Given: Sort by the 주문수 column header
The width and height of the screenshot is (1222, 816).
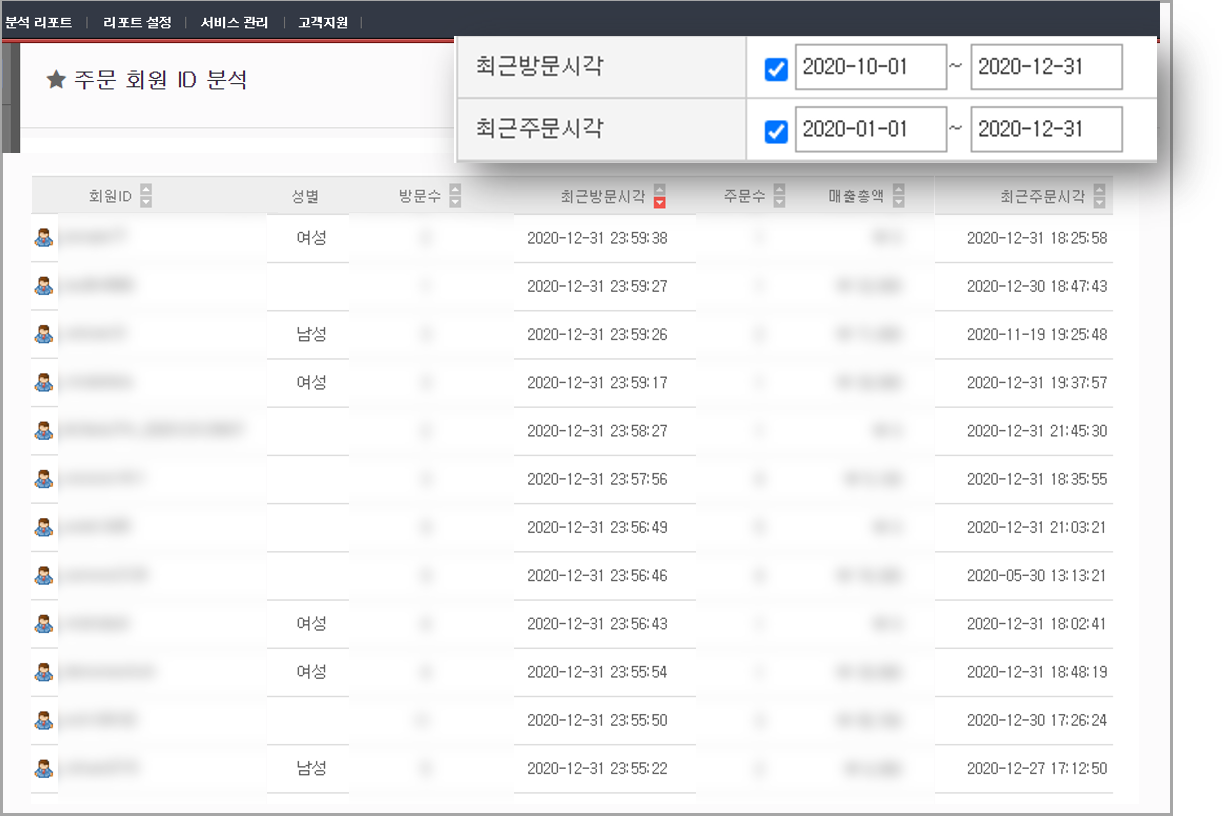Looking at the screenshot, I should point(745,197).
